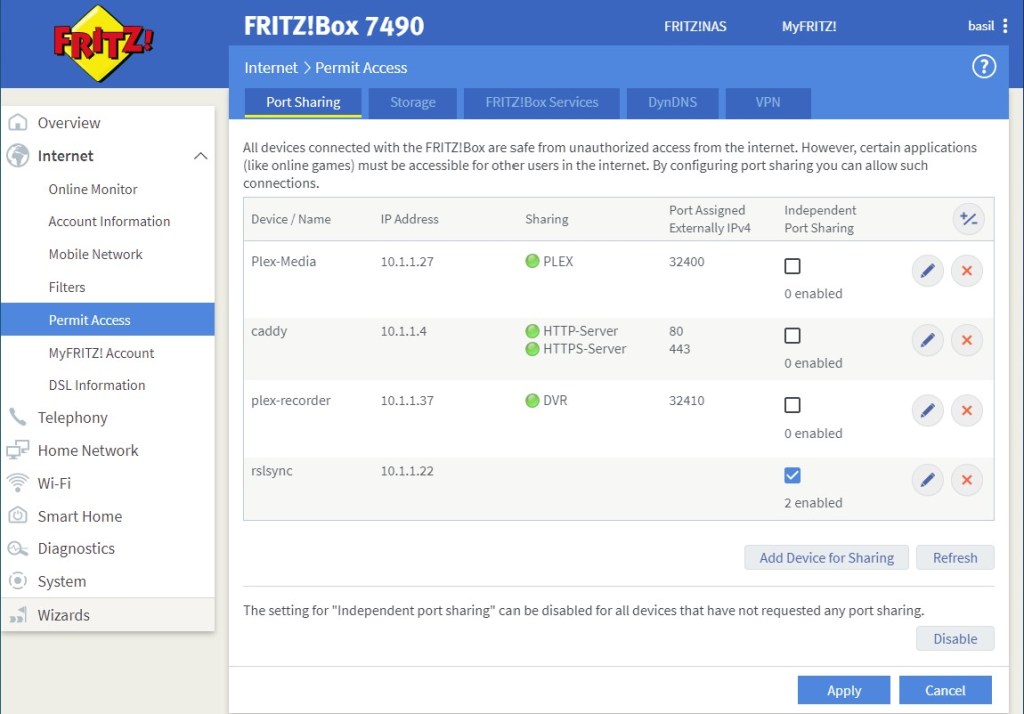Screen dimensions: 1024x714
Task: Click the green DVR status indicator
Action: pyautogui.click(x=532, y=400)
